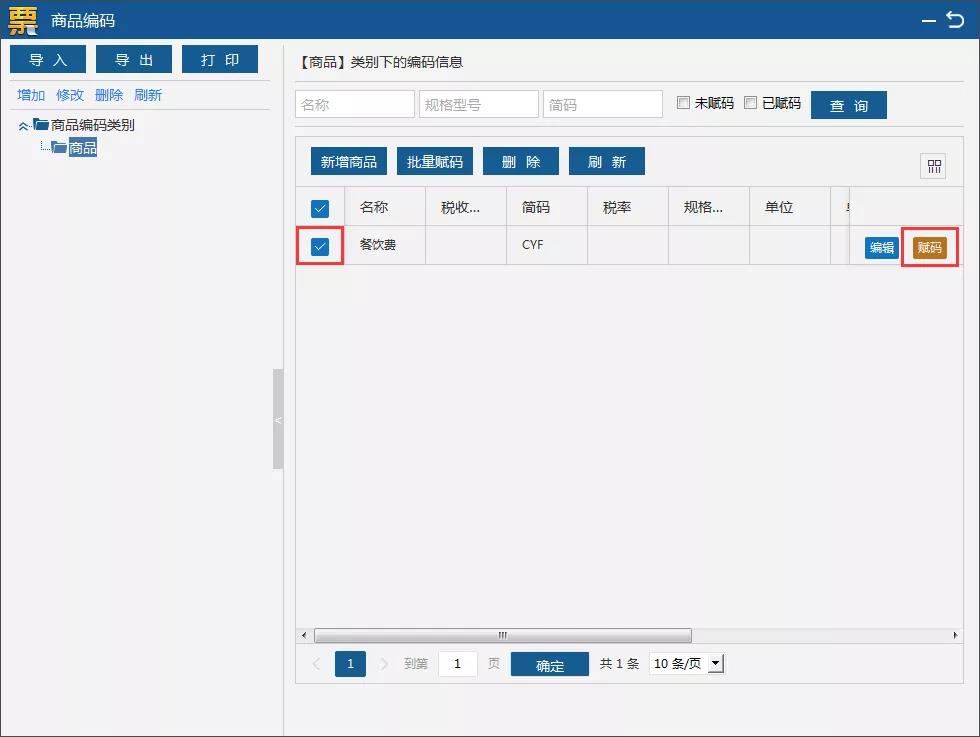Click the 刷新 link in left panel
The width and height of the screenshot is (980, 737).
tap(148, 95)
